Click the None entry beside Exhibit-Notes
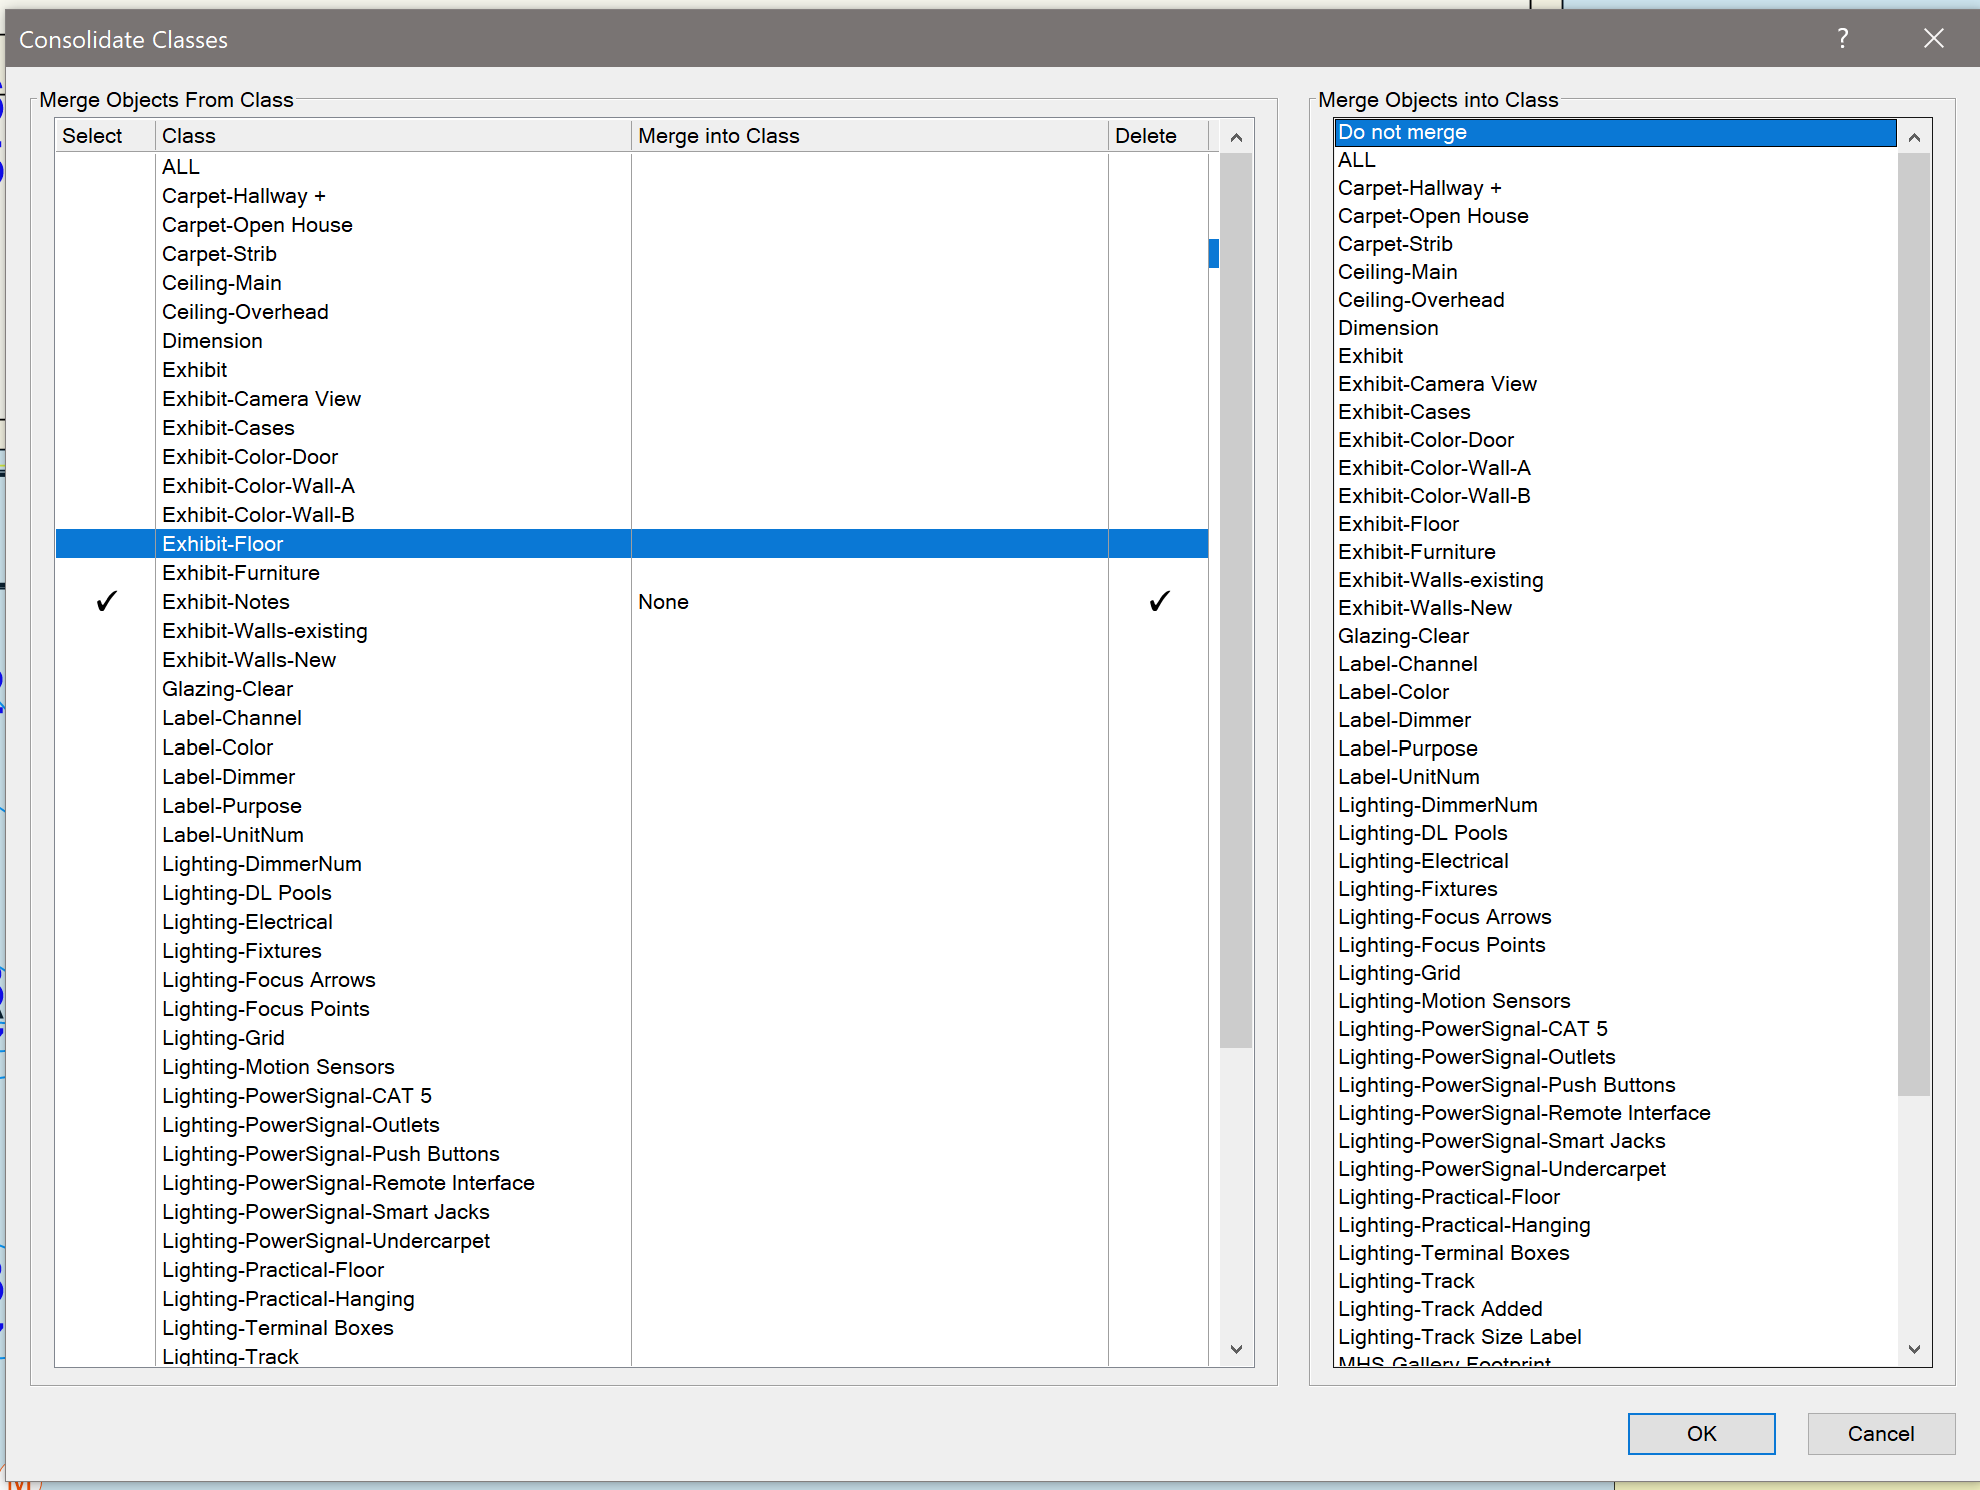 coord(663,601)
